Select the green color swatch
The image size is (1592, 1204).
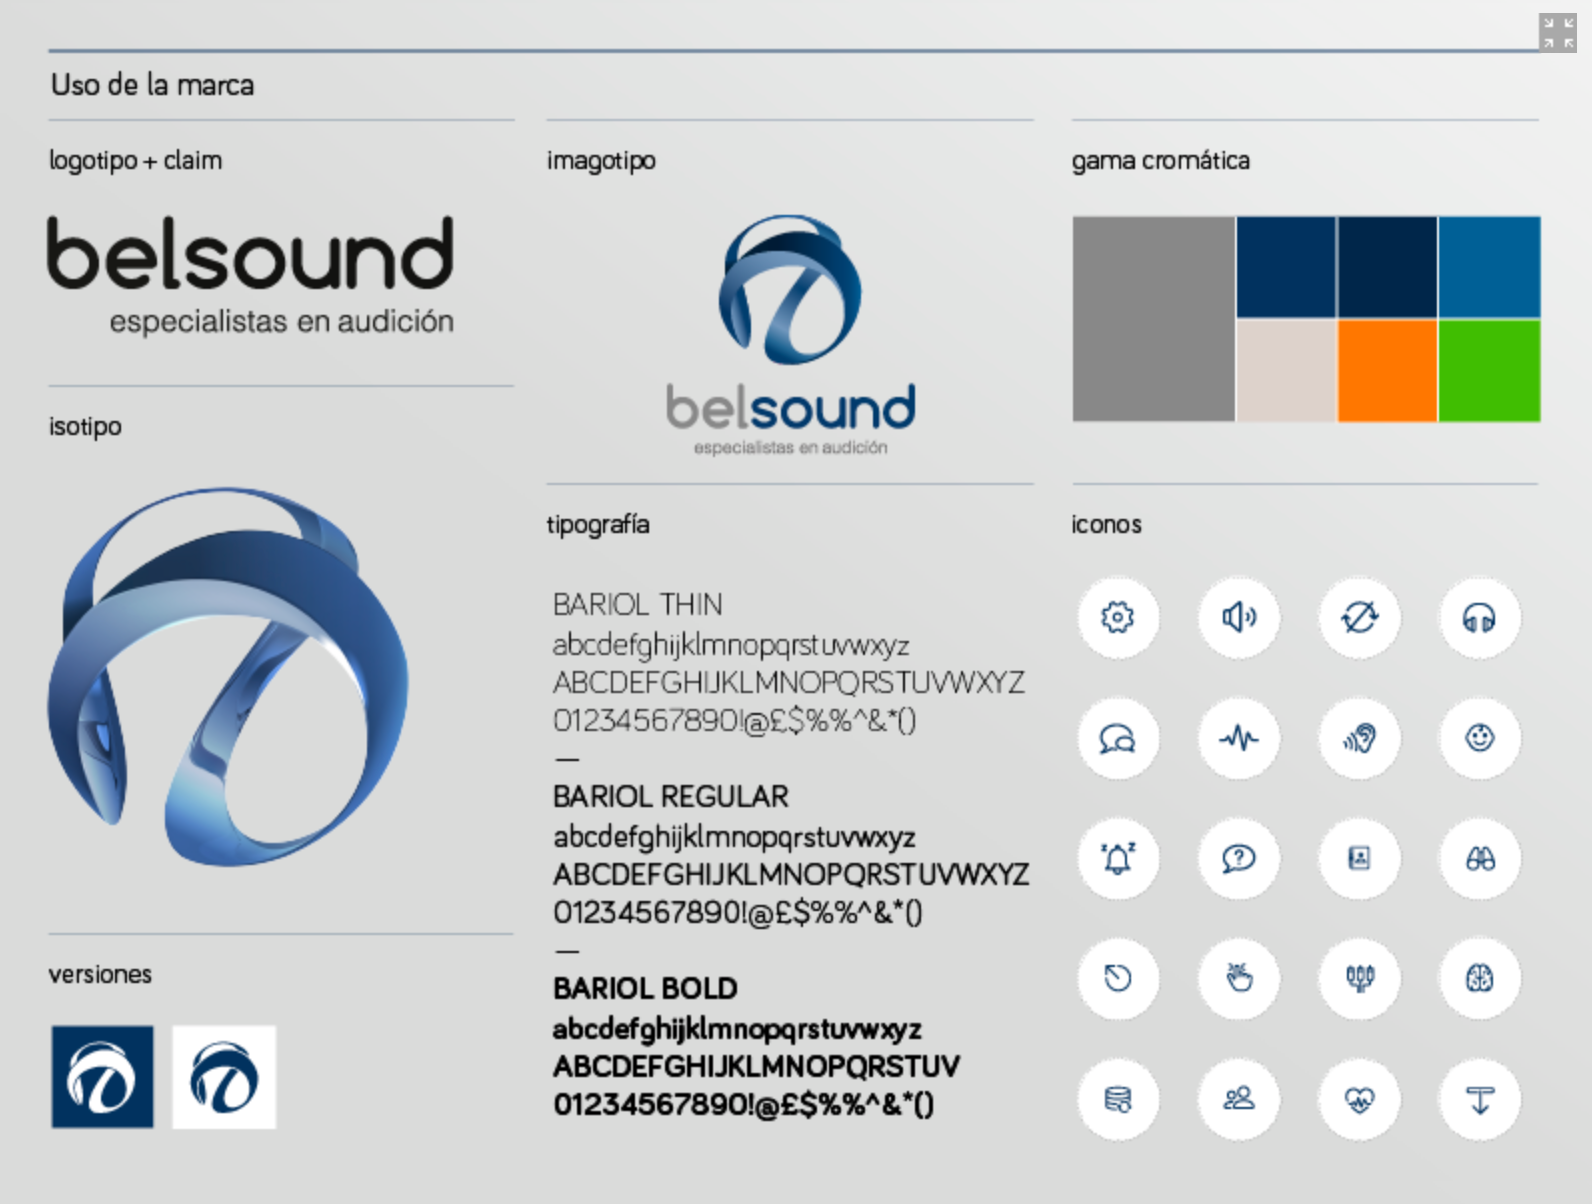1490,371
